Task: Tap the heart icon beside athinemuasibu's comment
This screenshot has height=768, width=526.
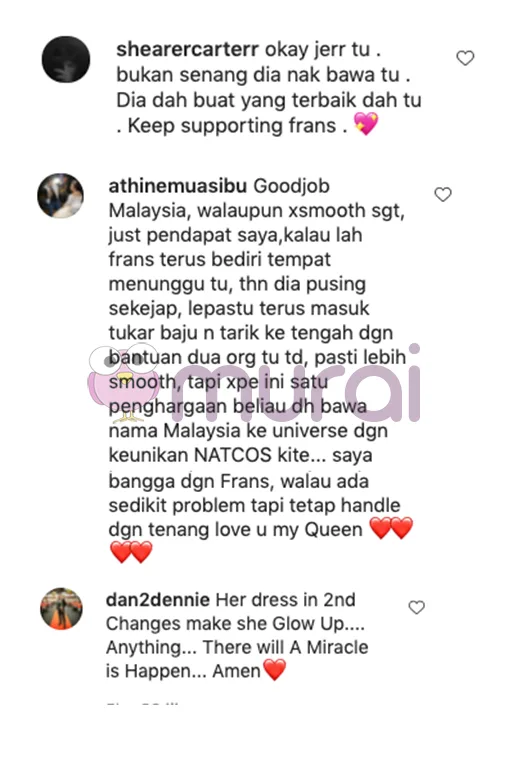Action: pyautogui.click(x=443, y=194)
